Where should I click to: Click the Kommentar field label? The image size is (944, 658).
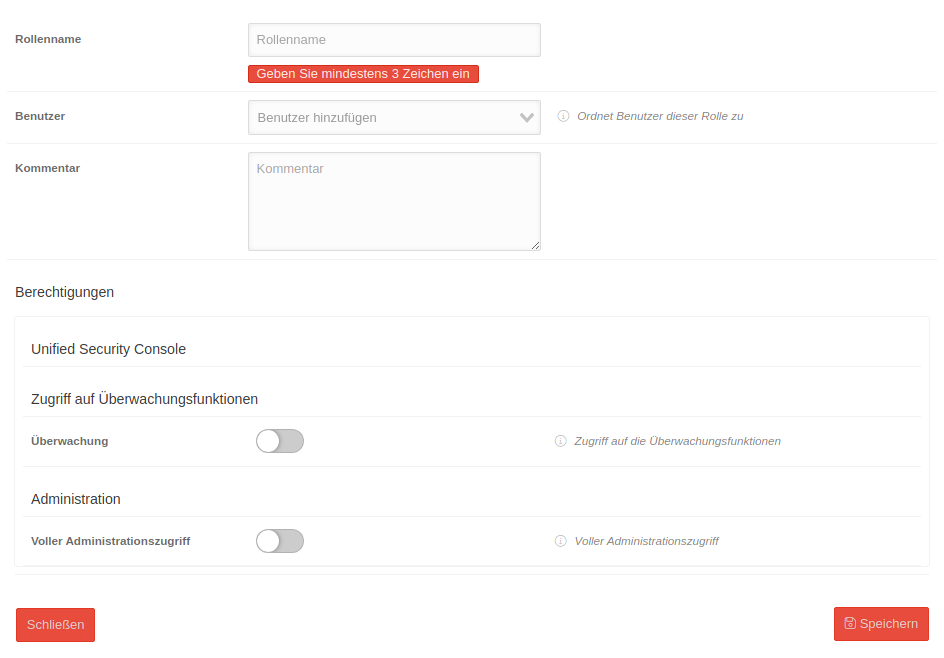pos(47,168)
